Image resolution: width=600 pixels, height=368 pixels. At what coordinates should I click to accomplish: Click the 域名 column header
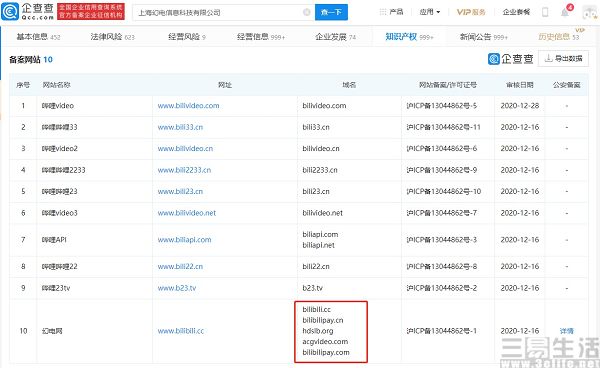click(x=349, y=85)
